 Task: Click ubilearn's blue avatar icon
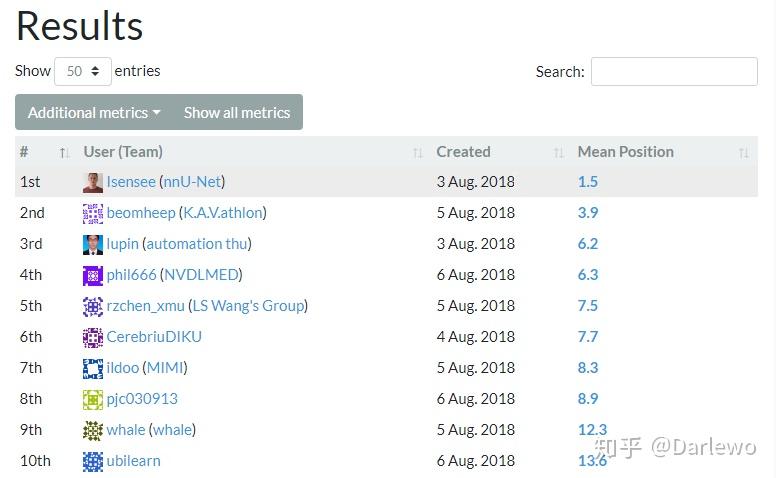pos(93,462)
